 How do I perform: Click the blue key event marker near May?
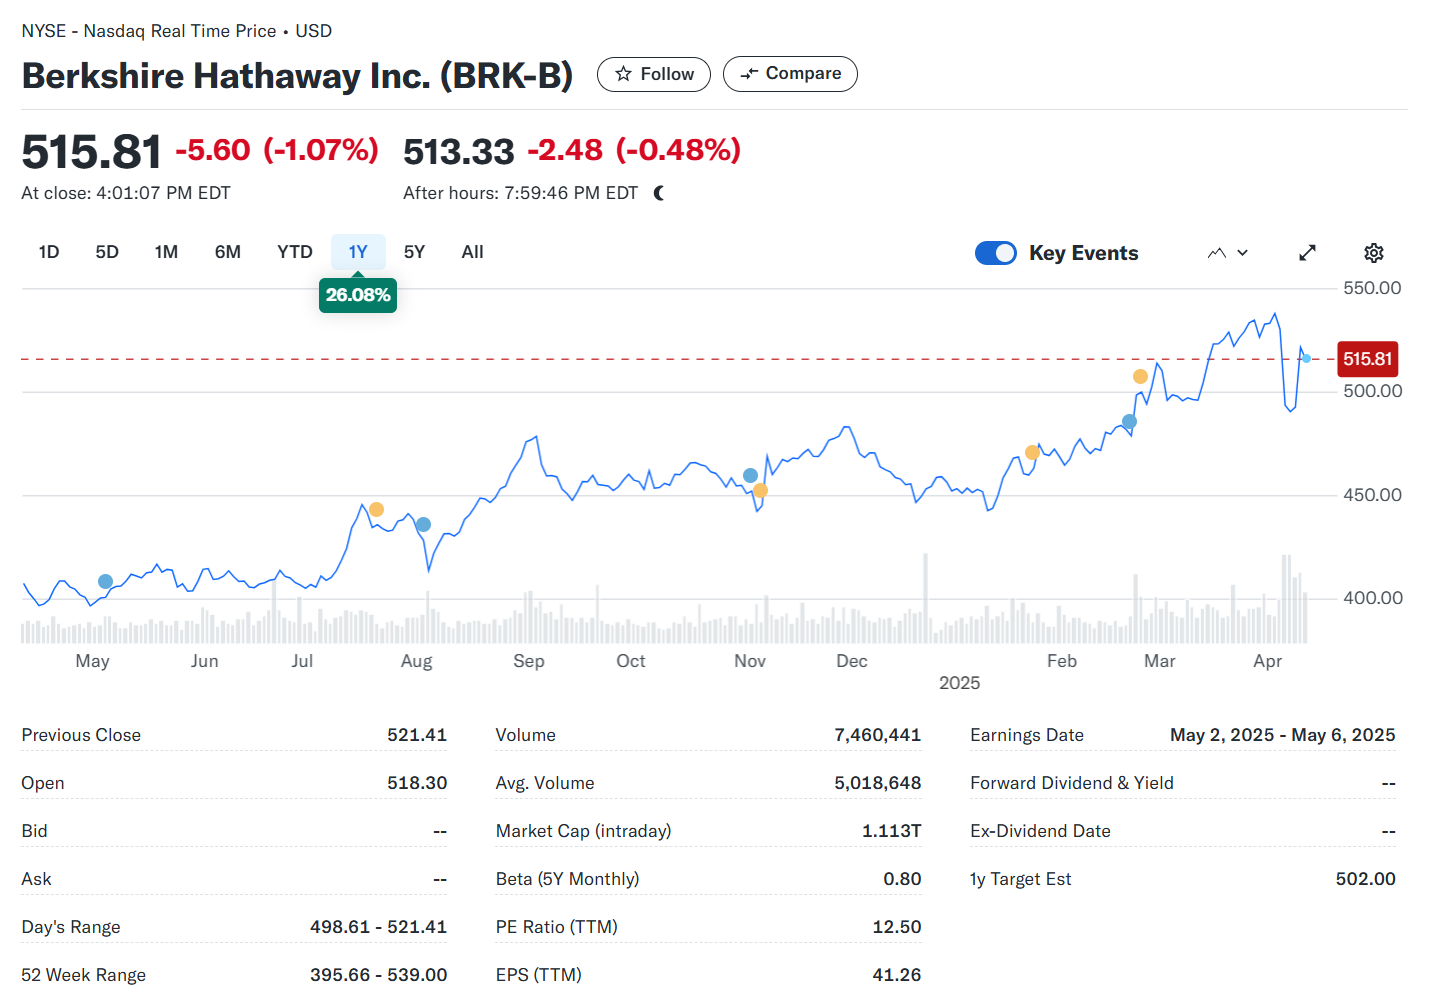(x=105, y=581)
